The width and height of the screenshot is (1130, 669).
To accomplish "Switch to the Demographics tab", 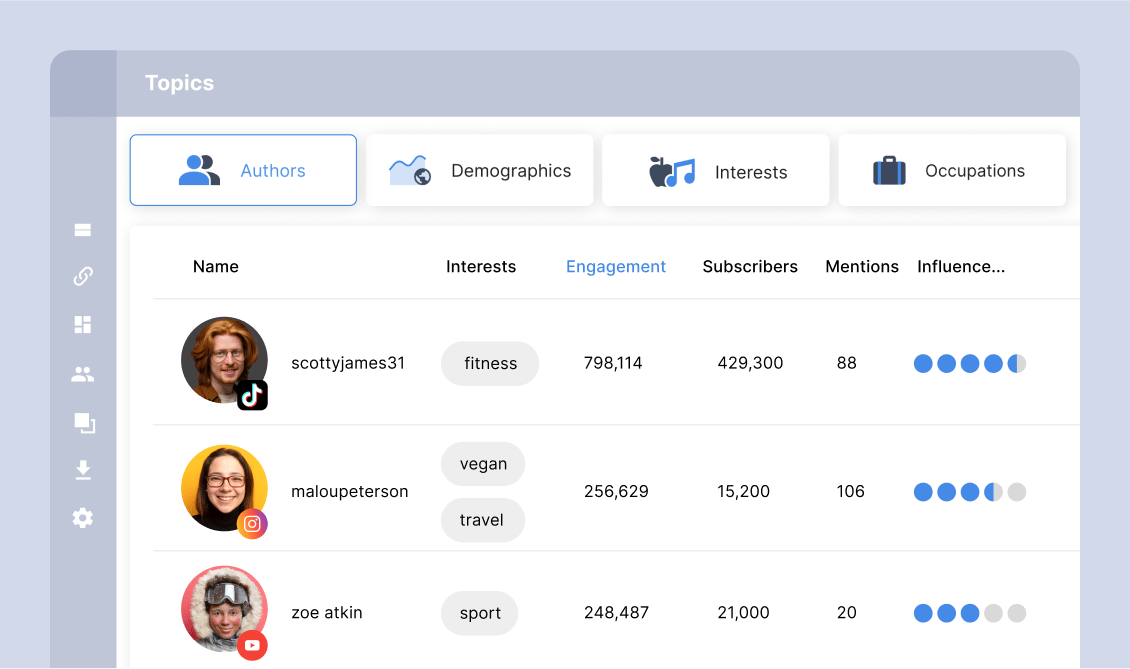I will [480, 170].
